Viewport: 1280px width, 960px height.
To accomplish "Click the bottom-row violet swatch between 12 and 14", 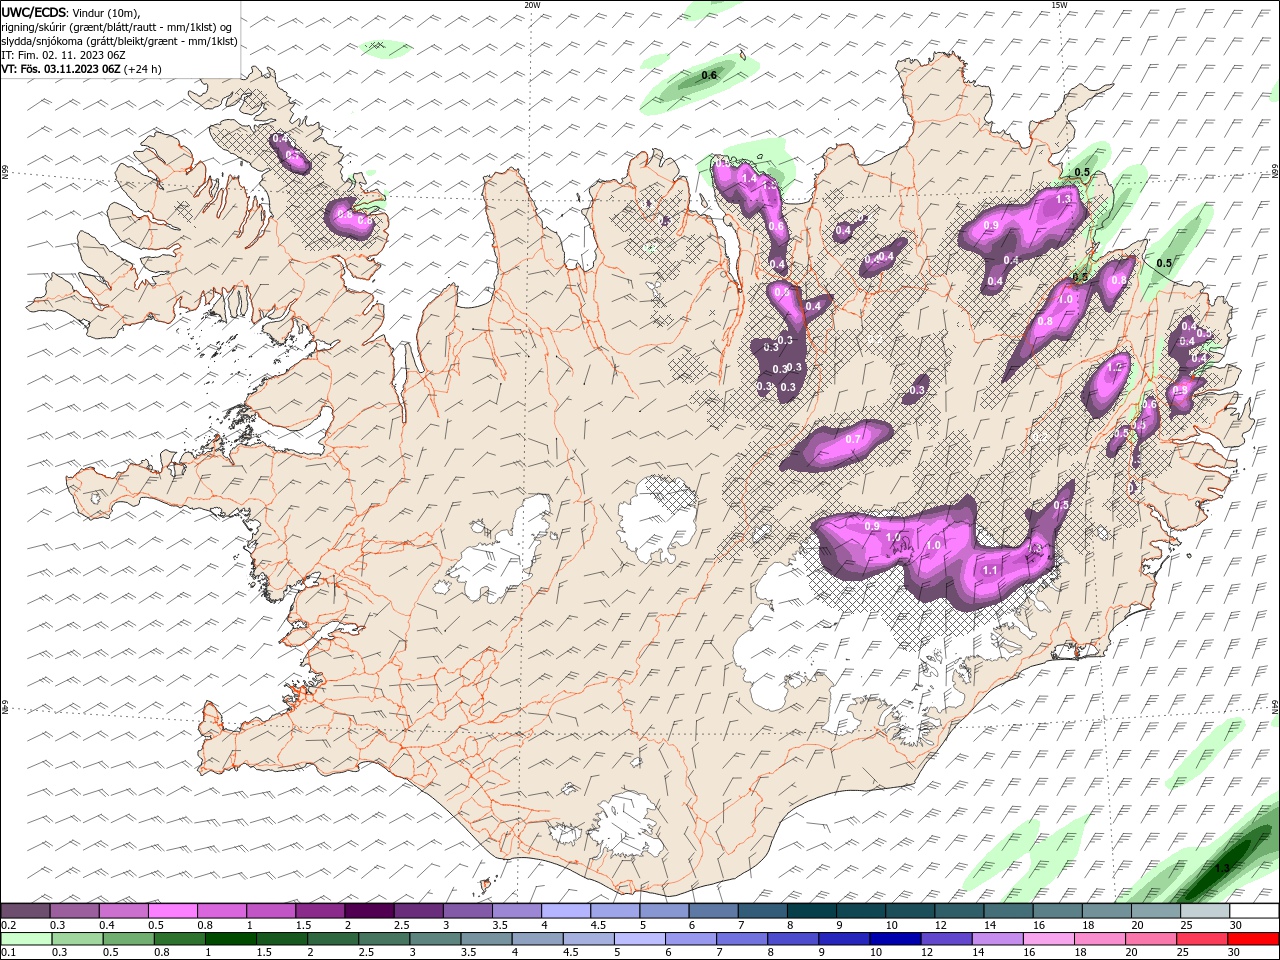I will pyautogui.click(x=946, y=939).
